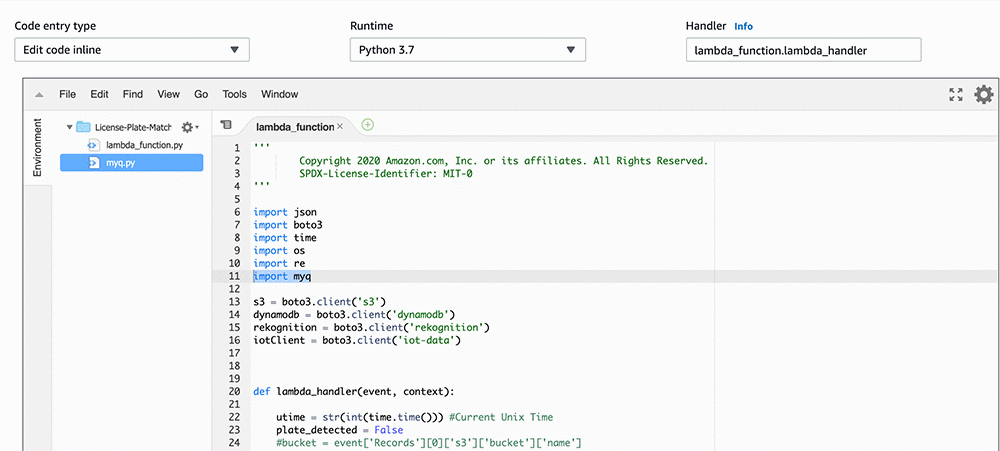The image size is (1000, 451).
Task: Open the Window menu
Action: [279, 94]
